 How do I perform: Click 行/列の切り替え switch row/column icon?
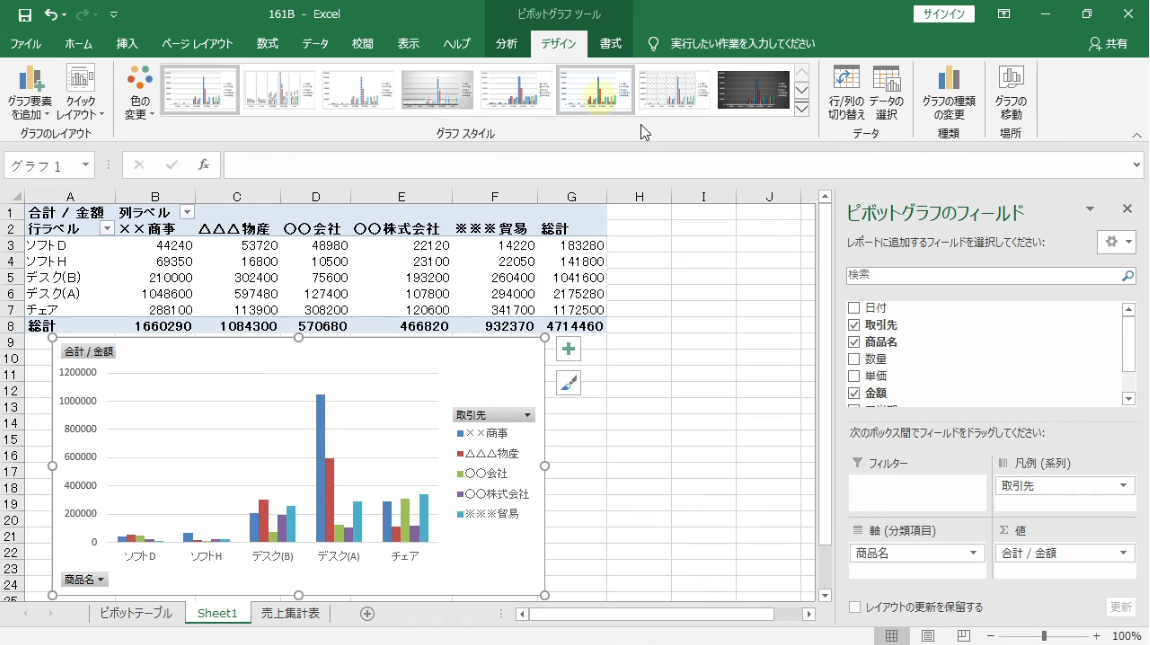click(846, 80)
